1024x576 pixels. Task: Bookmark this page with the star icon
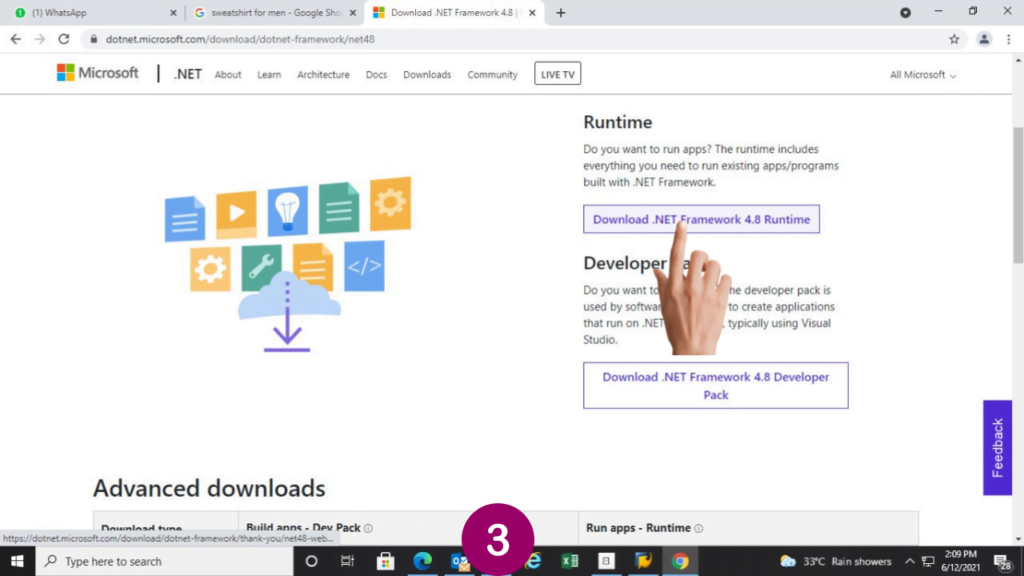954,39
